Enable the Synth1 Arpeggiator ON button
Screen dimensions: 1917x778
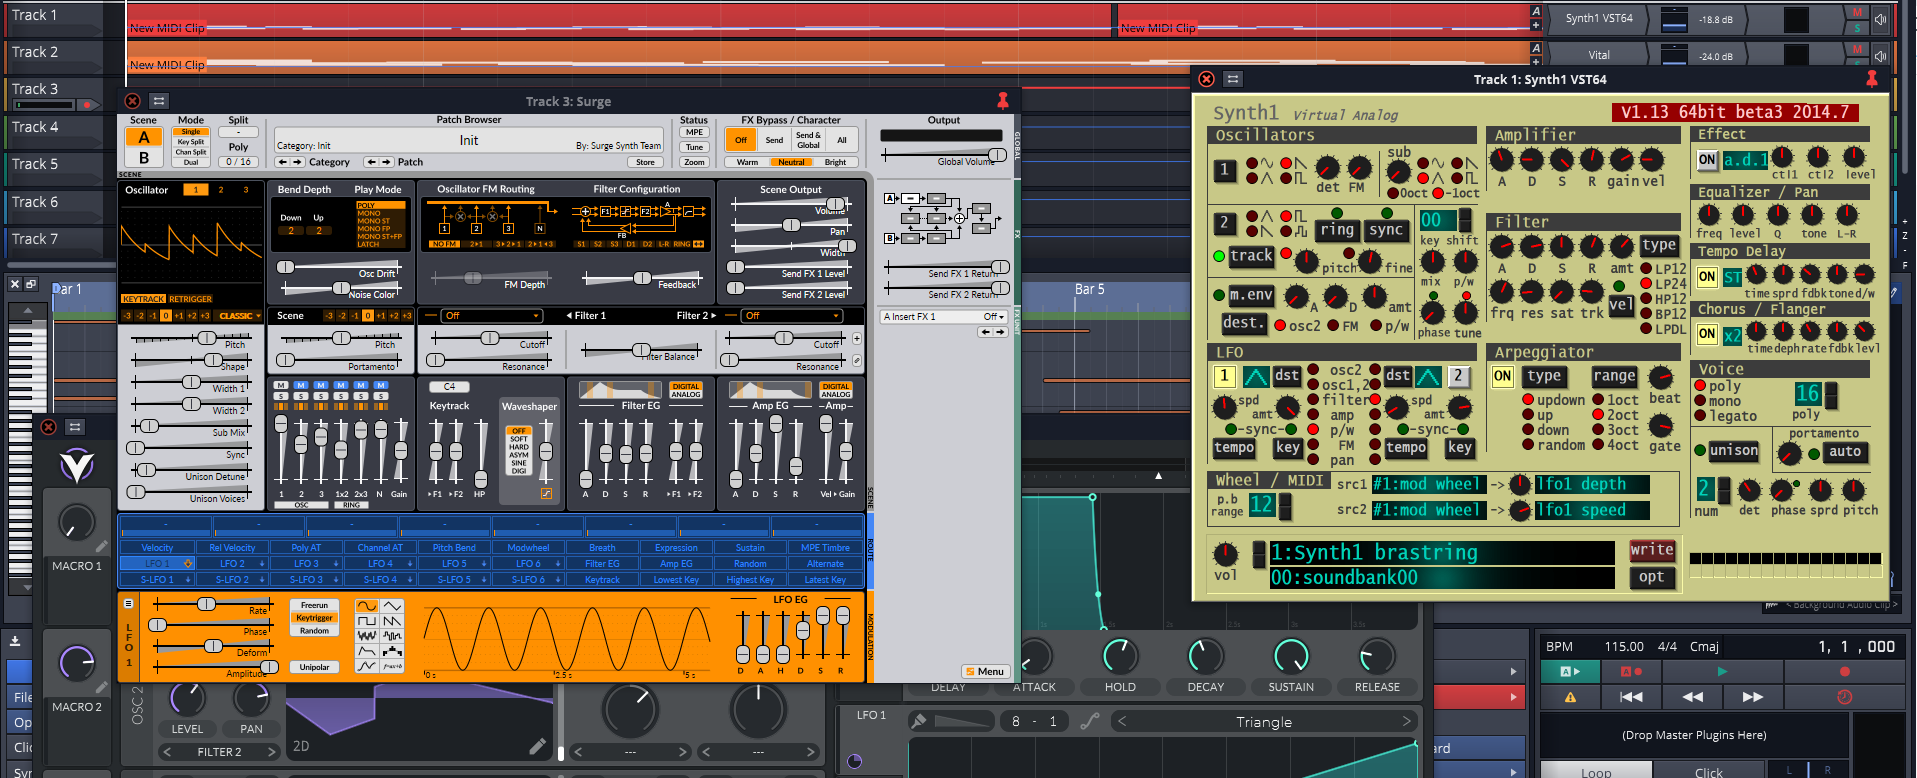[x=1502, y=377]
